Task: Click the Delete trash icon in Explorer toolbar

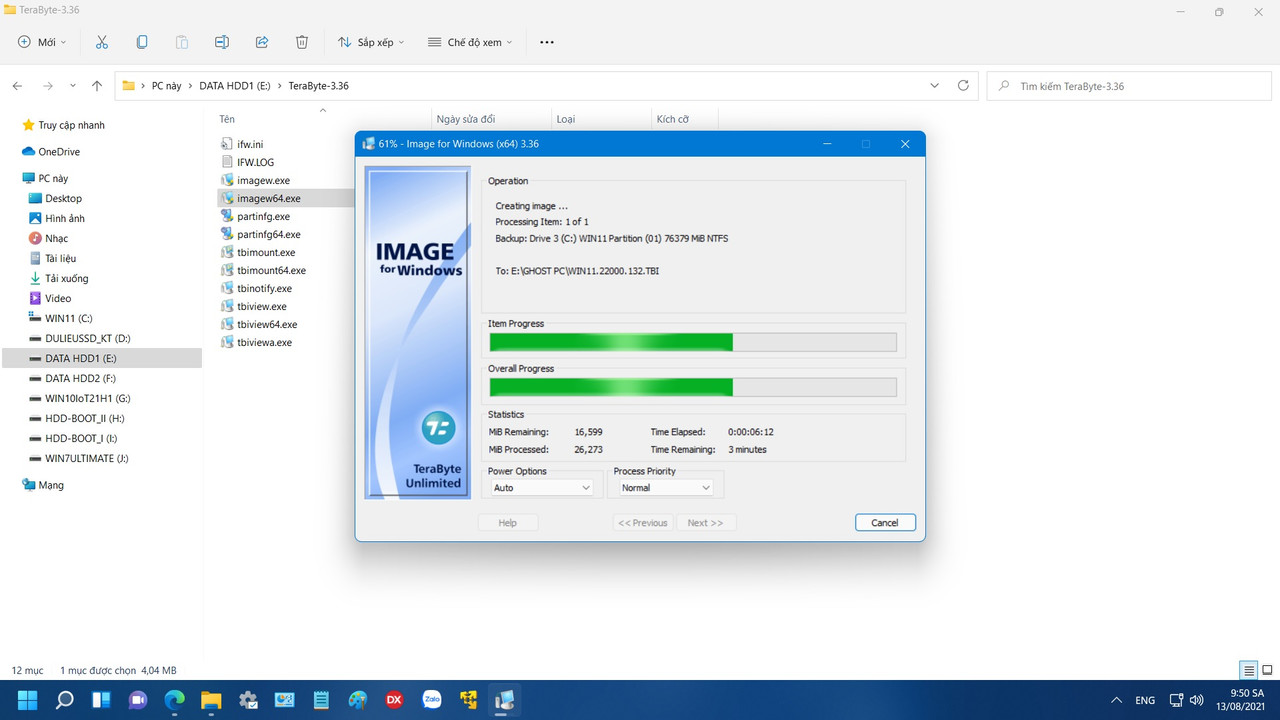Action: point(302,42)
